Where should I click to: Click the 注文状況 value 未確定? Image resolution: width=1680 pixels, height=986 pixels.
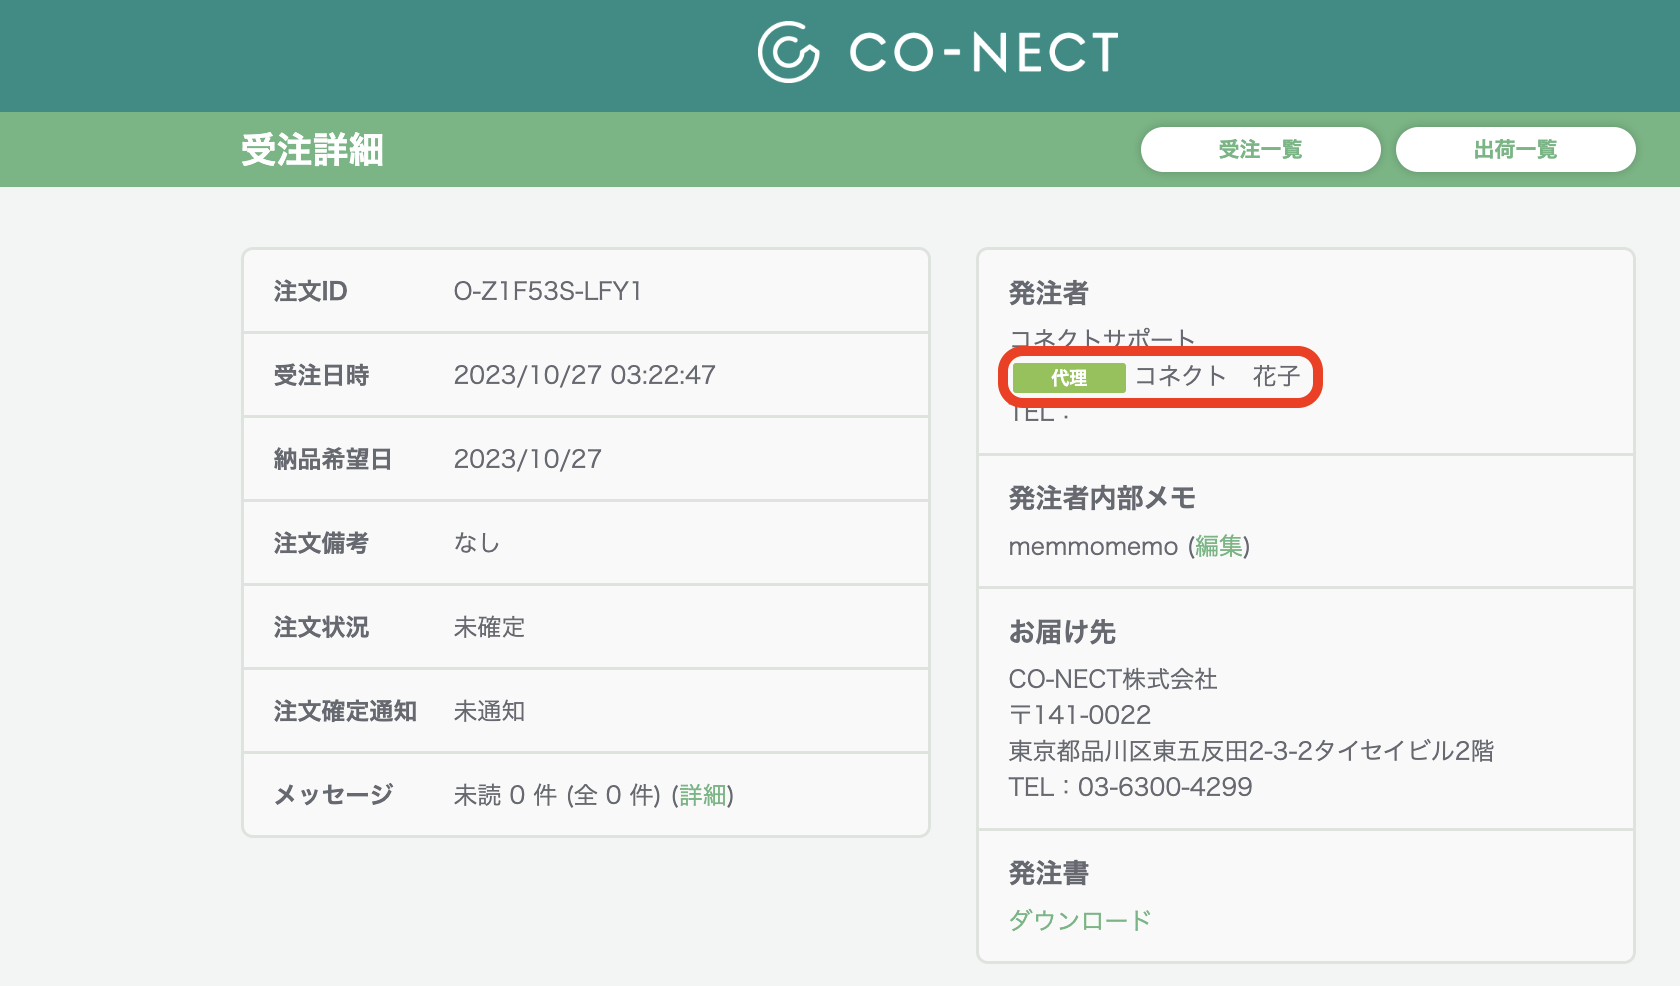pyautogui.click(x=489, y=627)
